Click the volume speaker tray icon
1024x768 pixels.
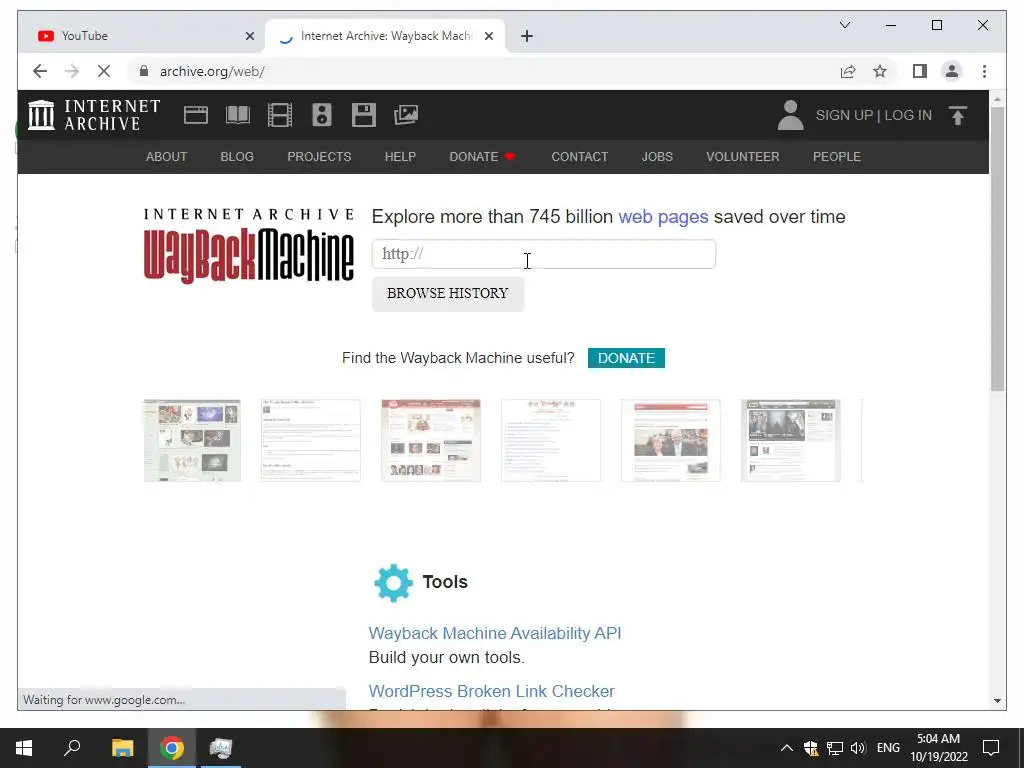pyautogui.click(x=858, y=748)
